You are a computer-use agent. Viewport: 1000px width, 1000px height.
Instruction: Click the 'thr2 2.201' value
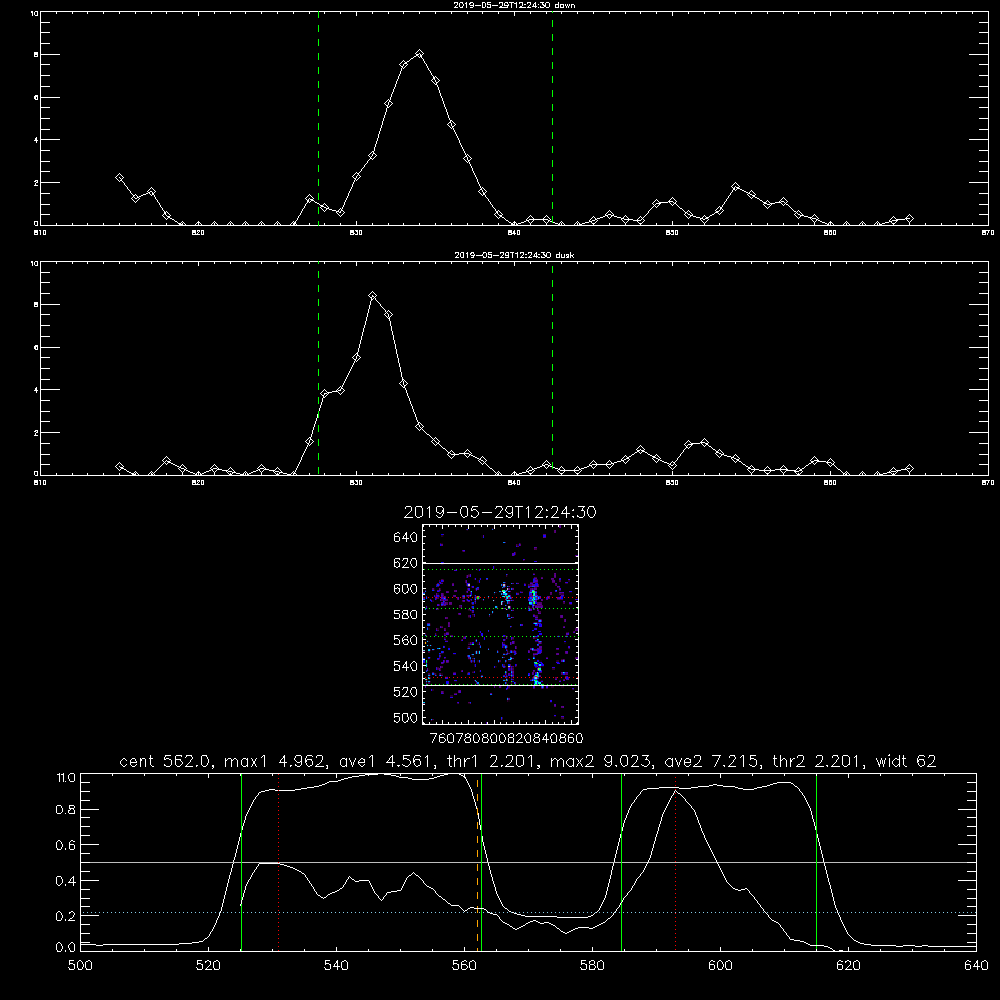[818, 761]
